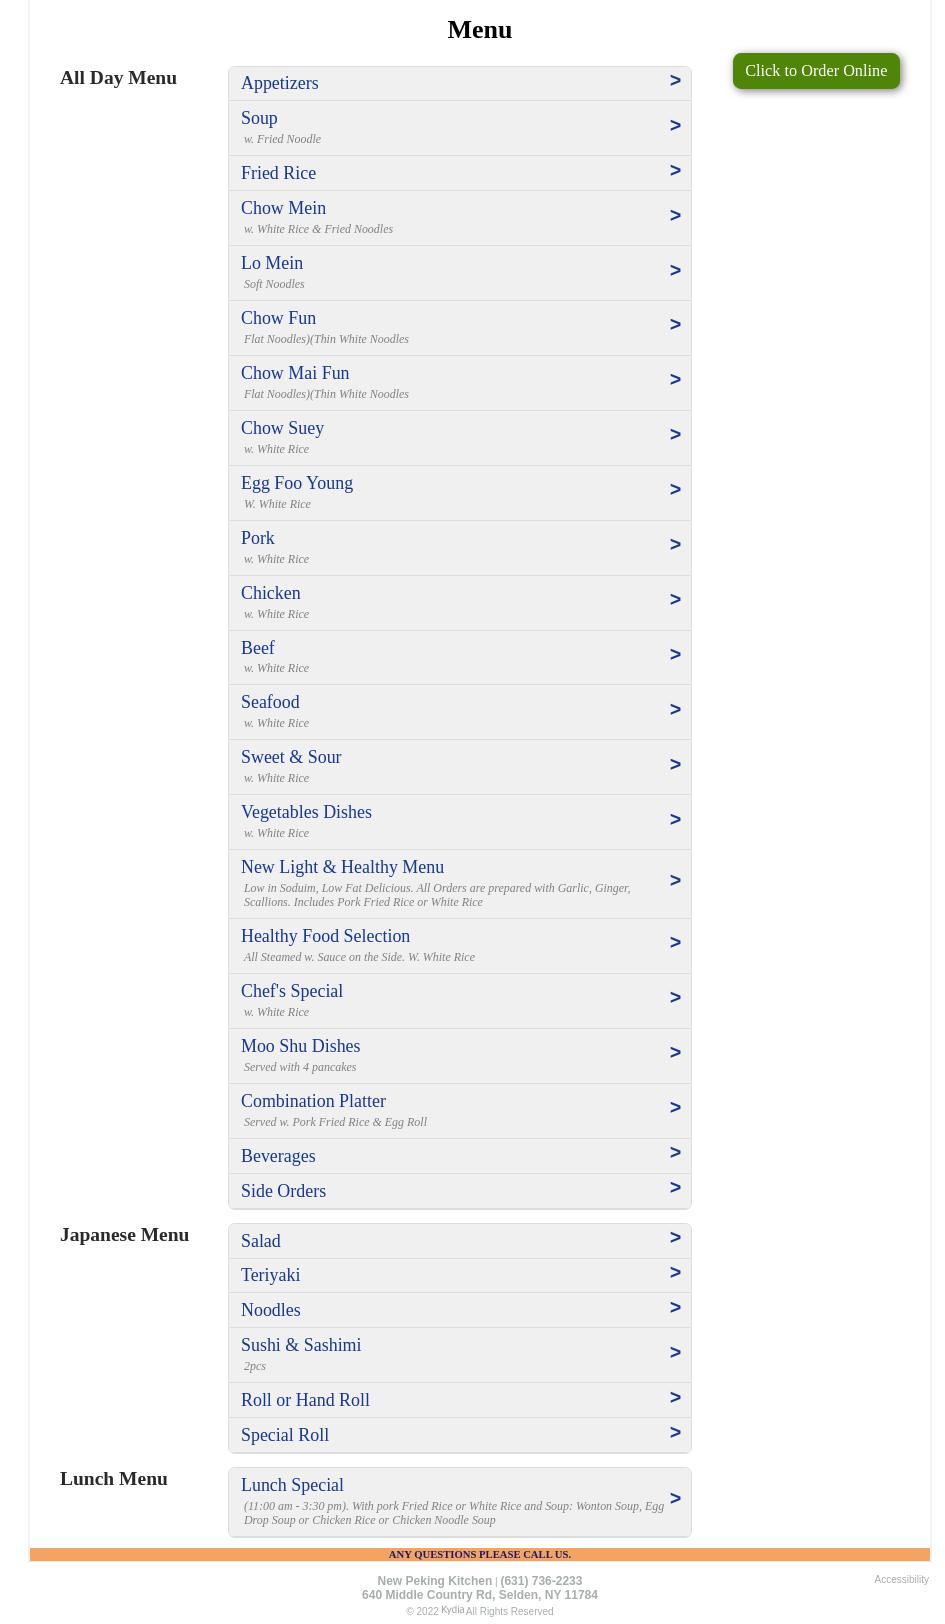The image size is (945, 1624).
Task: Open Sushi & Sashimi category
Action: 301,1345
